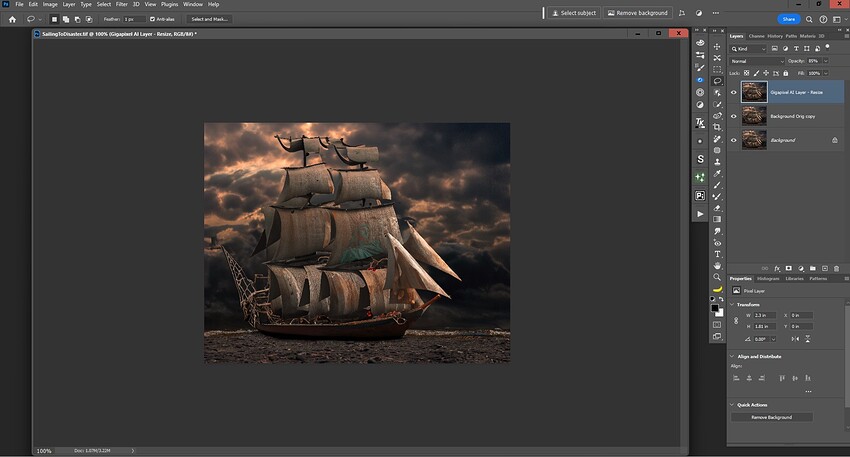The width and height of the screenshot is (850, 457).
Task: Create a new group folder icon
Action: click(x=813, y=268)
